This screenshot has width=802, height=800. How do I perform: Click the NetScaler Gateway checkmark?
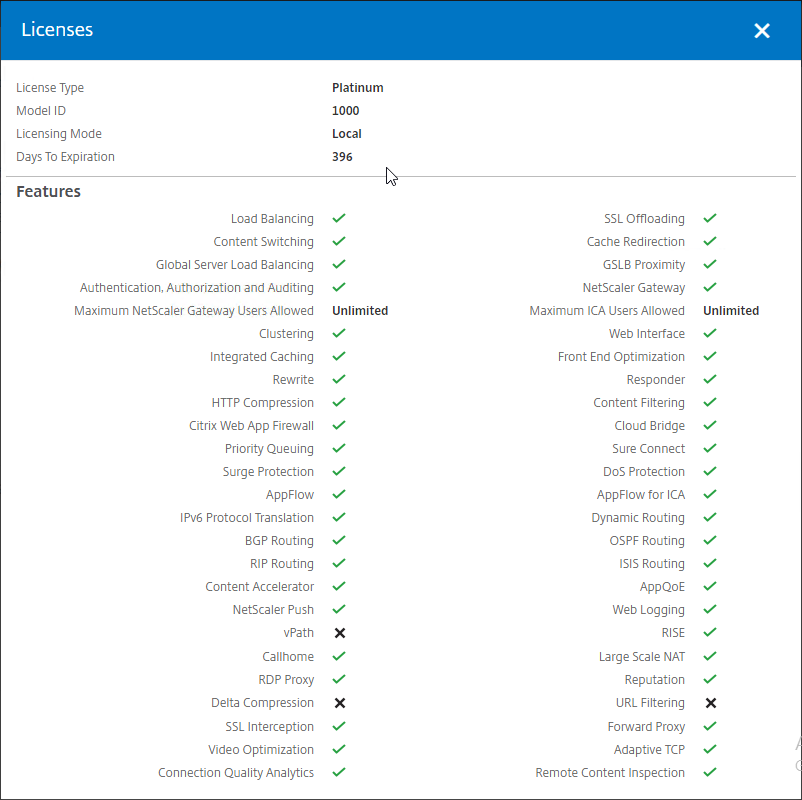(x=710, y=287)
